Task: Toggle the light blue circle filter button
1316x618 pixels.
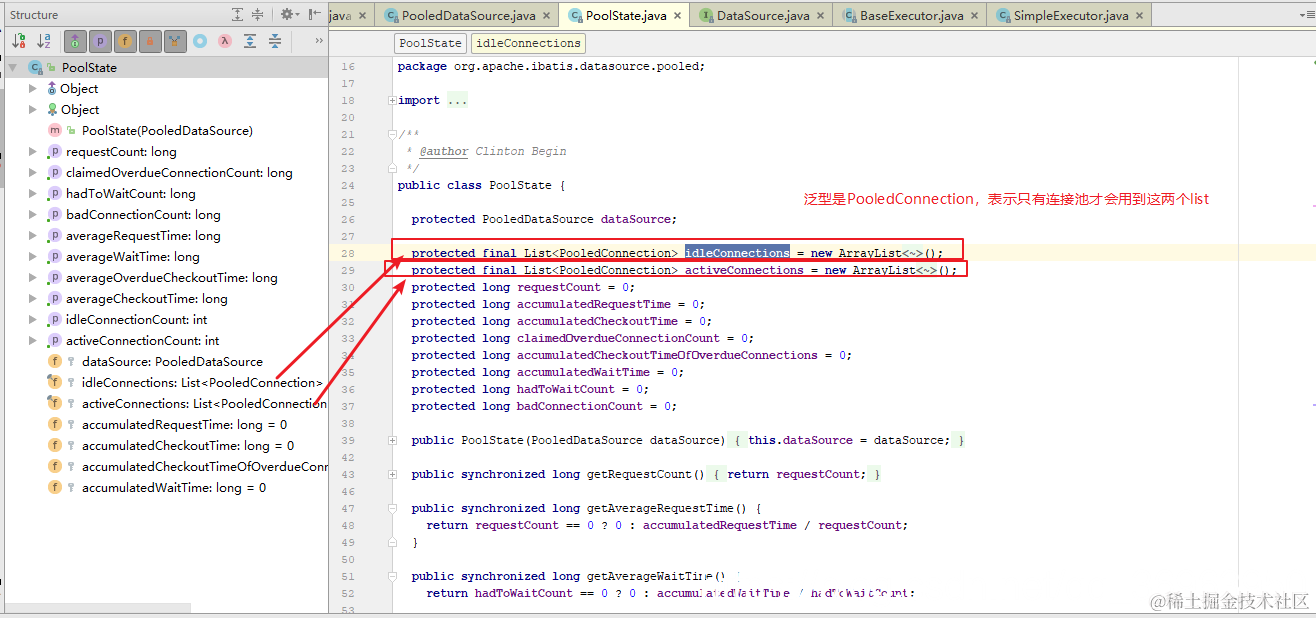Action: coord(200,41)
